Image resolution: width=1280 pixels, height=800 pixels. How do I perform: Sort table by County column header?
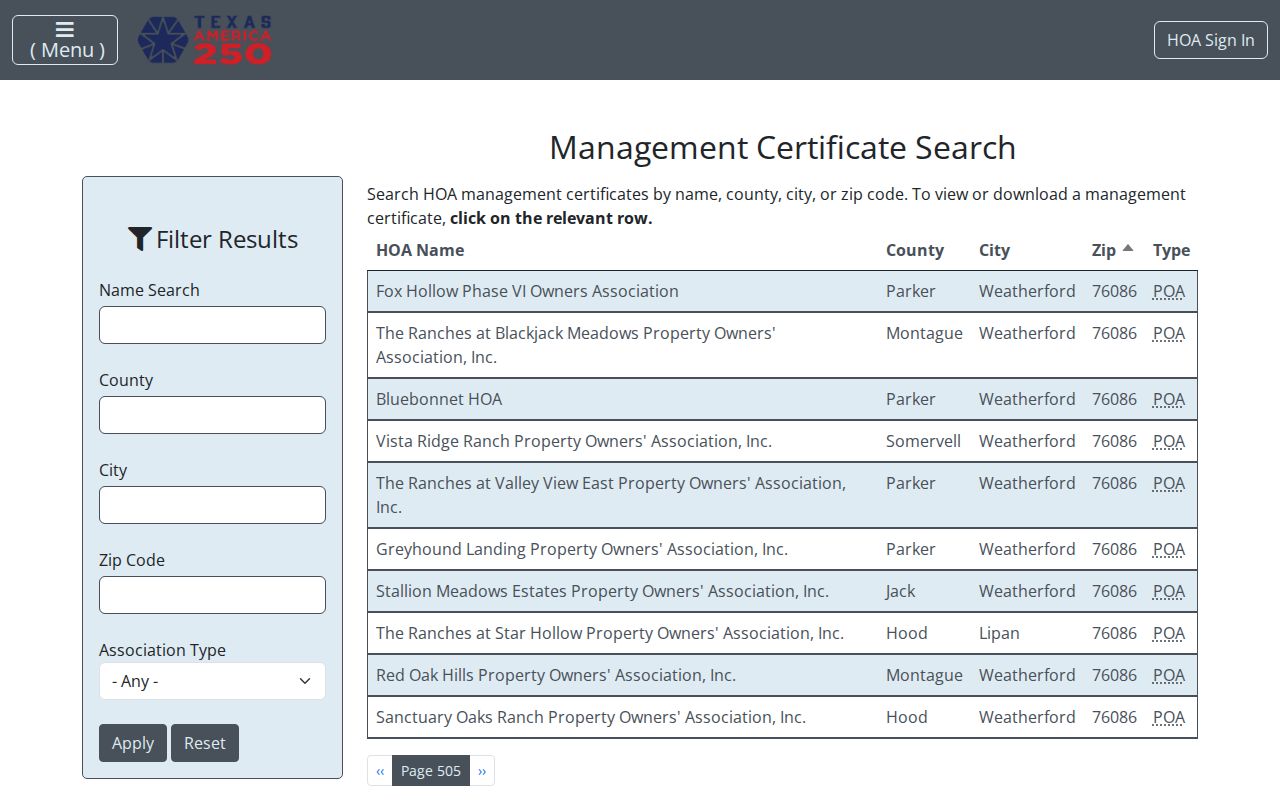[915, 250]
